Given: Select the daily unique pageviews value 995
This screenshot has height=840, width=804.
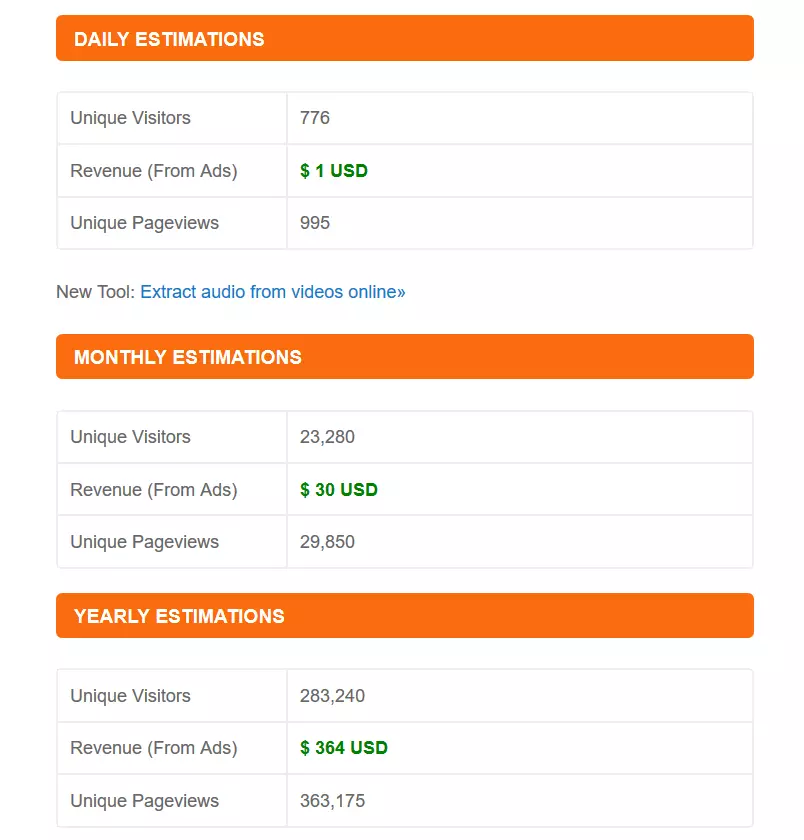Looking at the screenshot, I should pos(315,223).
